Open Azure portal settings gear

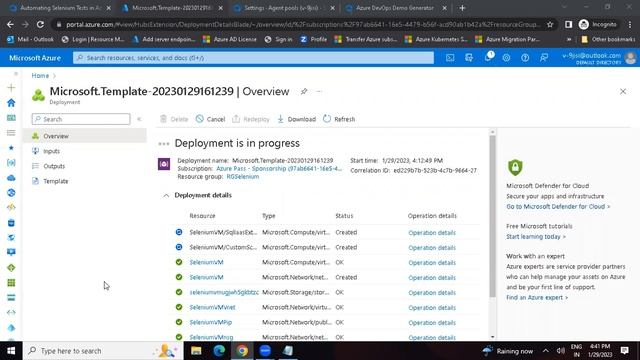click(x=506, y=58)
